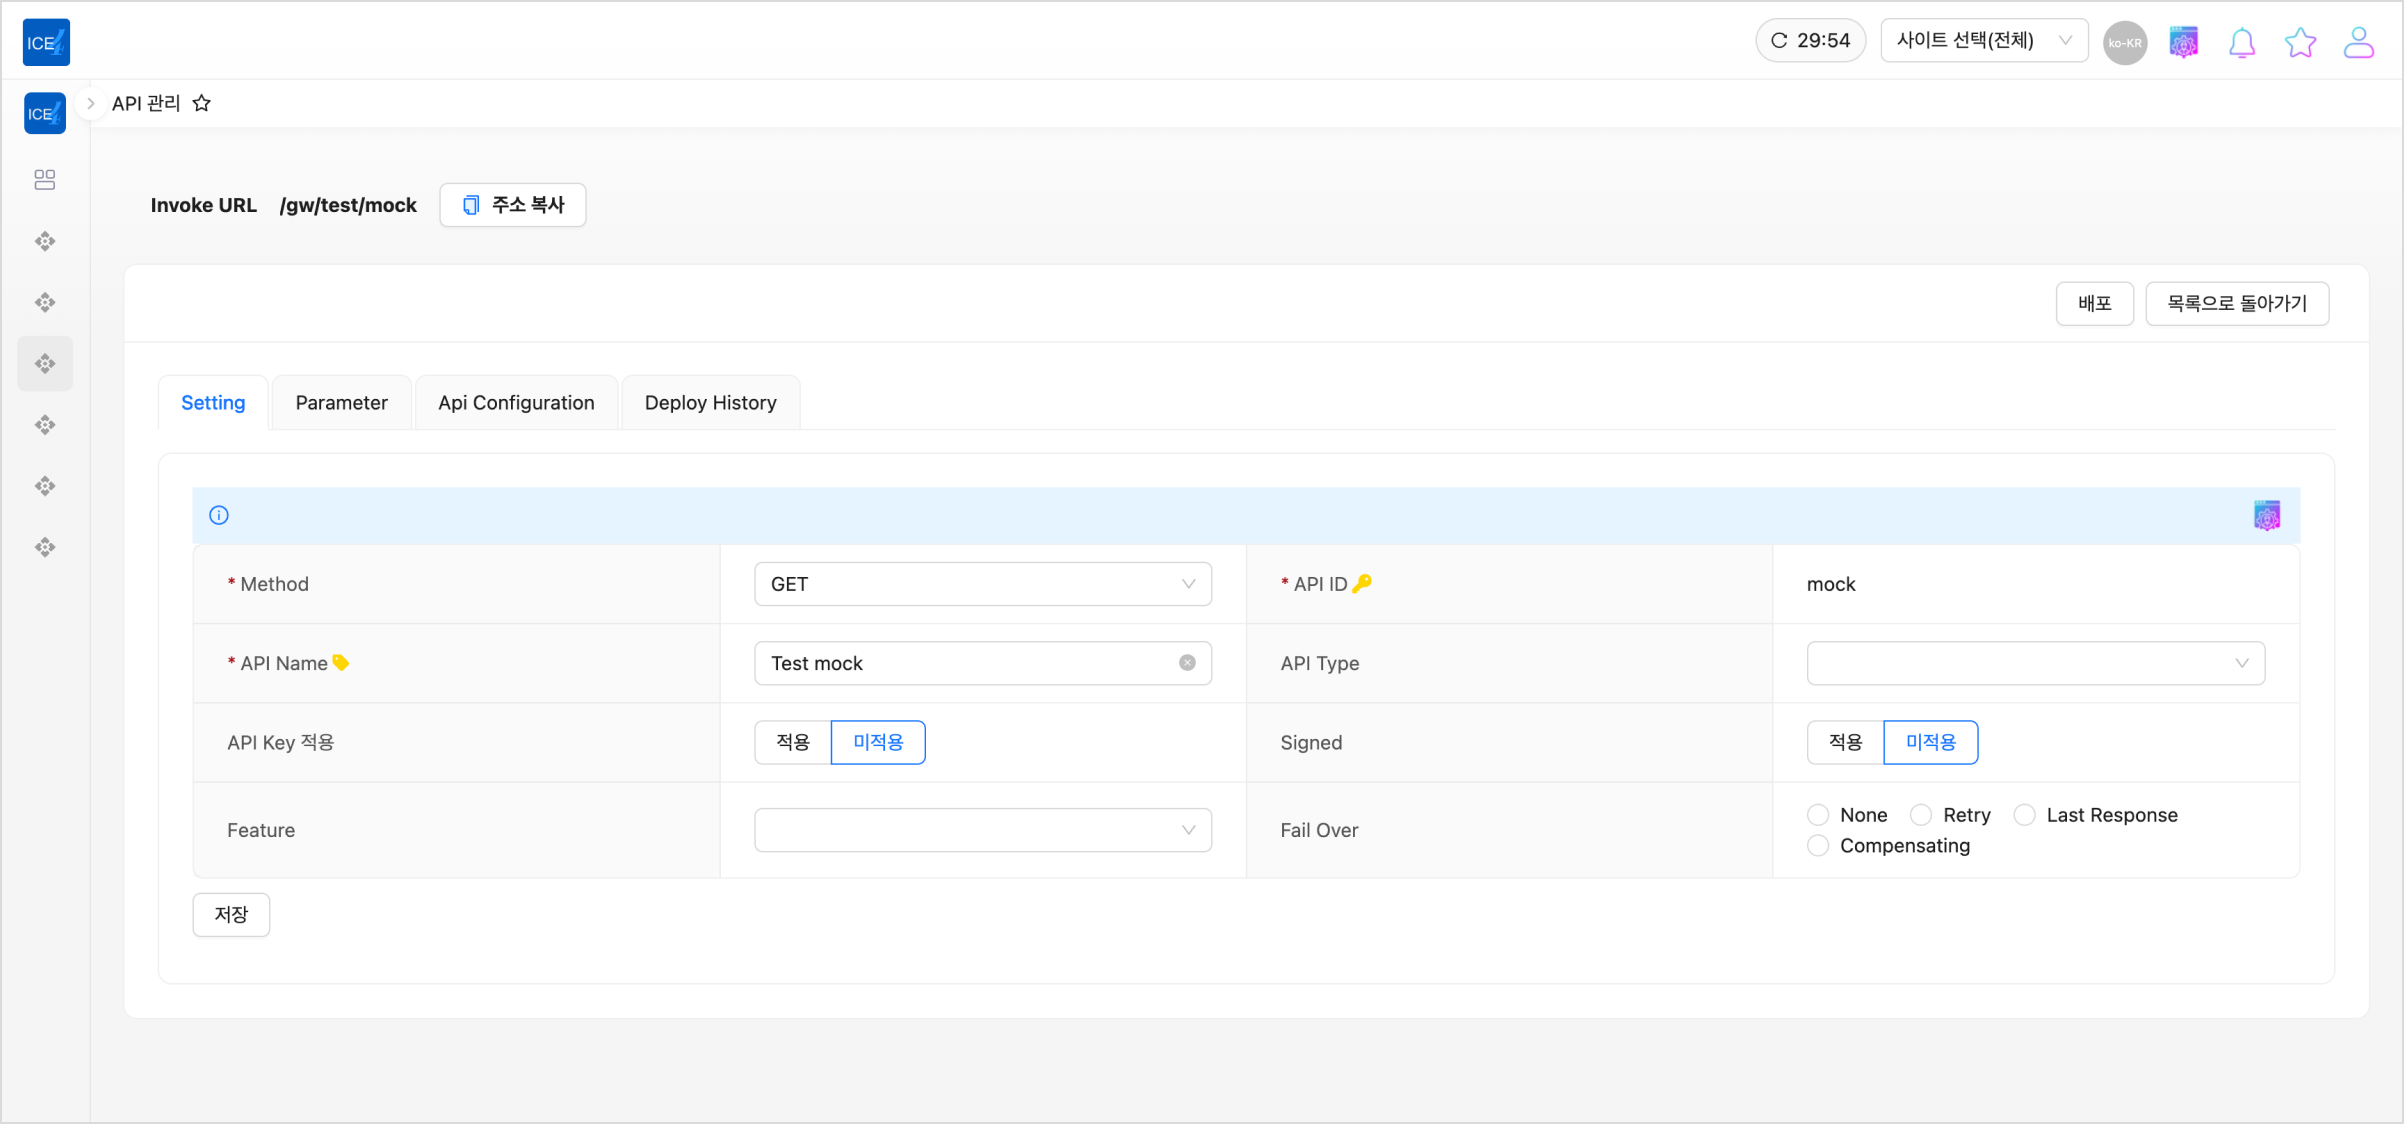Clear the API Name field with X icon

[1187, 663]
